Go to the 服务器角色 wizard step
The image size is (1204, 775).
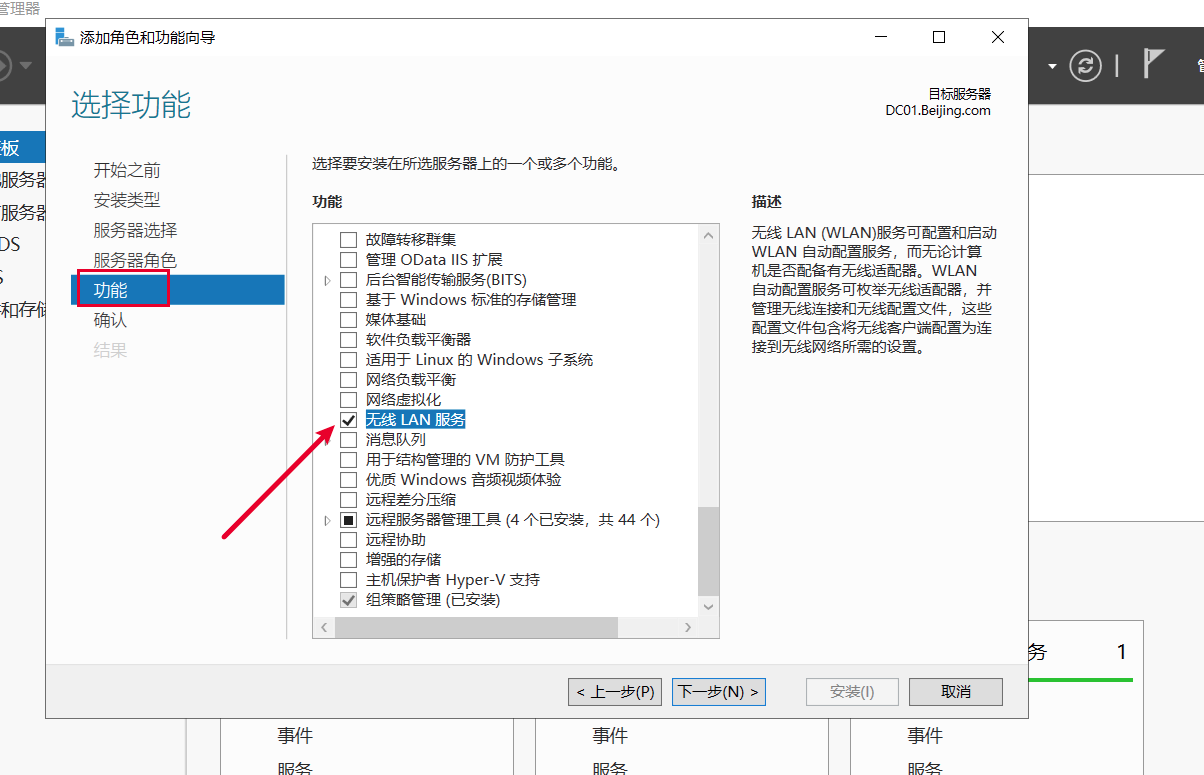pos(135,260)
